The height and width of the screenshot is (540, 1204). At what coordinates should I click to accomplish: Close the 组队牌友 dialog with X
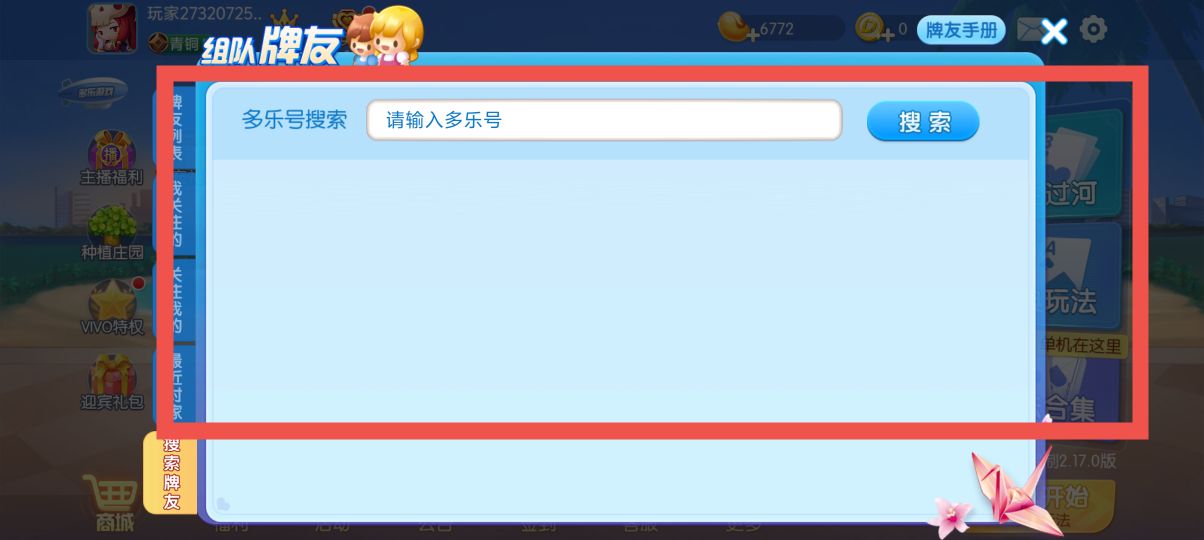[x=1054, y=31]
